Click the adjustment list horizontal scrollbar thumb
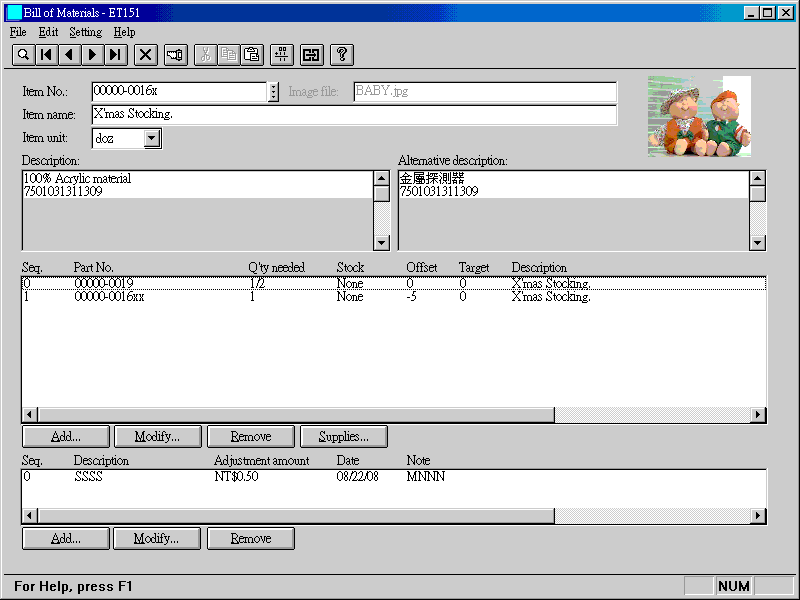 tap(296, 515)
